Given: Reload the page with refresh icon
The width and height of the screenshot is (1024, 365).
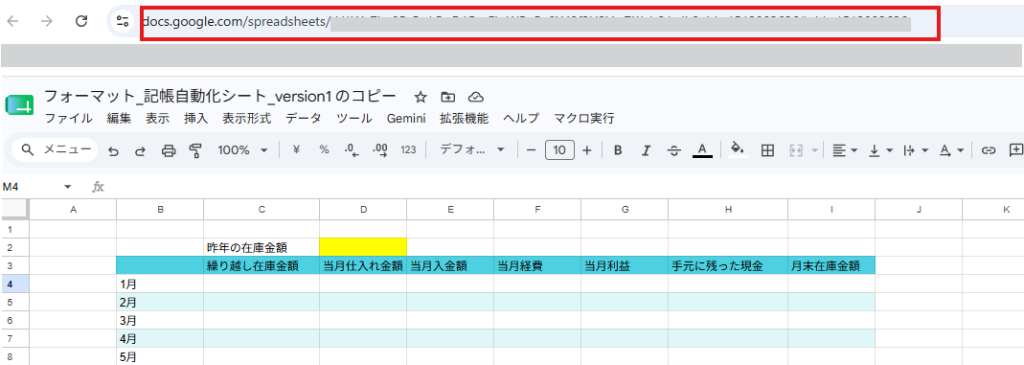Looking at the screenshot, I should tap(82, 21).
